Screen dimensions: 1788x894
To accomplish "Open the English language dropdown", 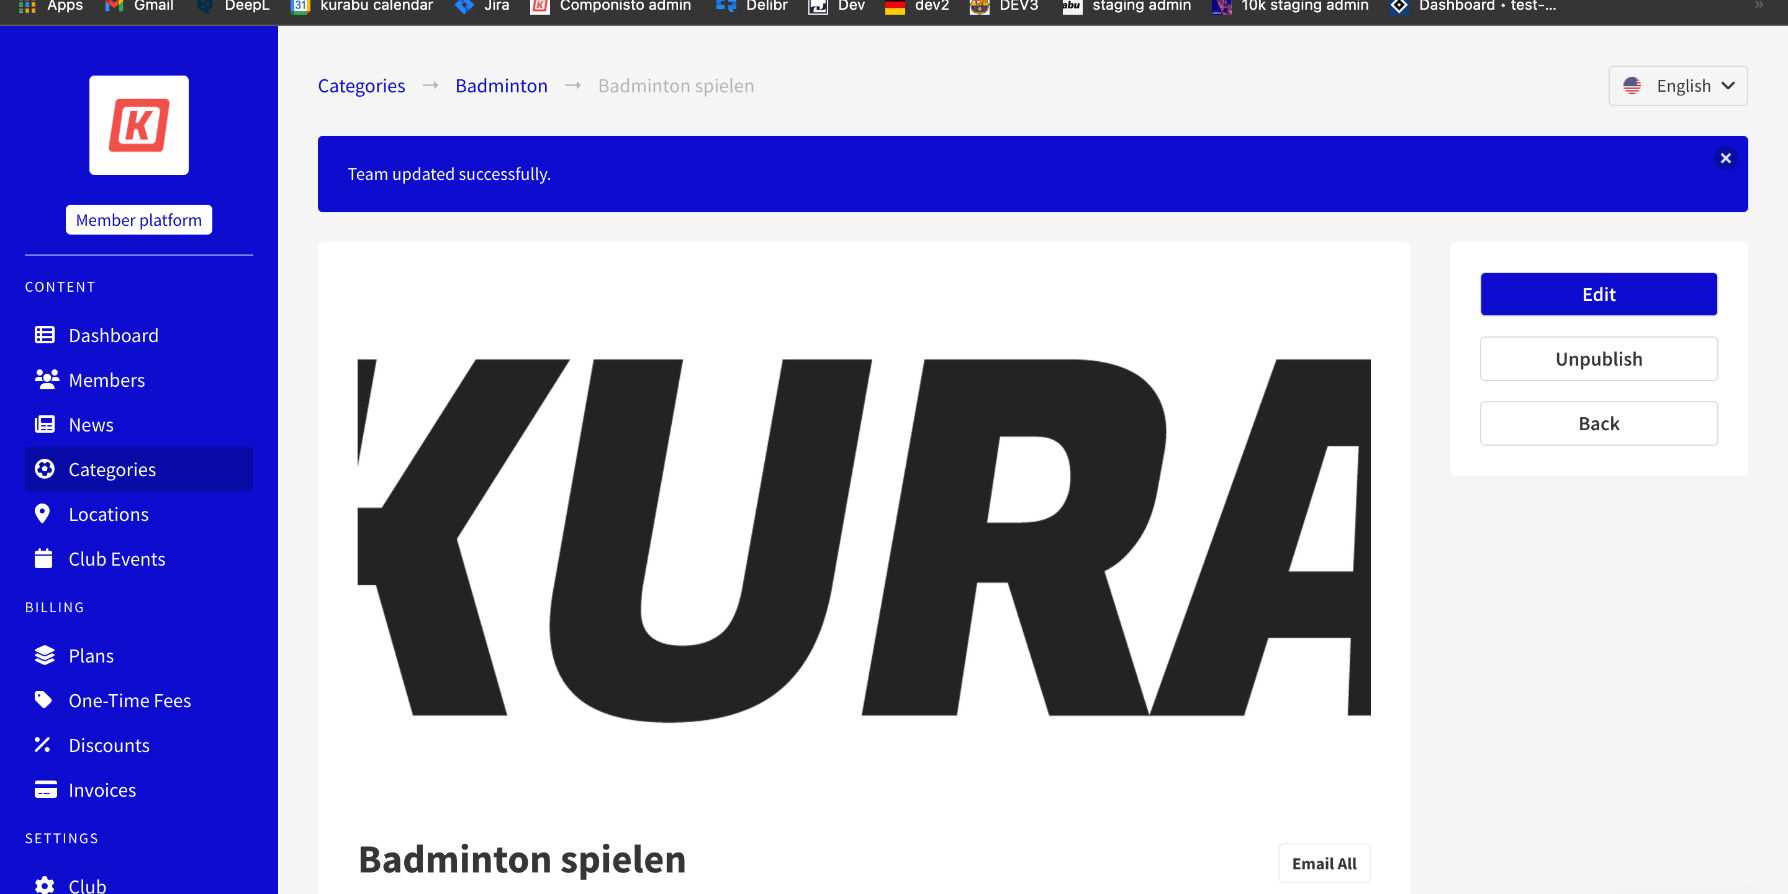I will pyautogui.click(x=1678, y=86).
